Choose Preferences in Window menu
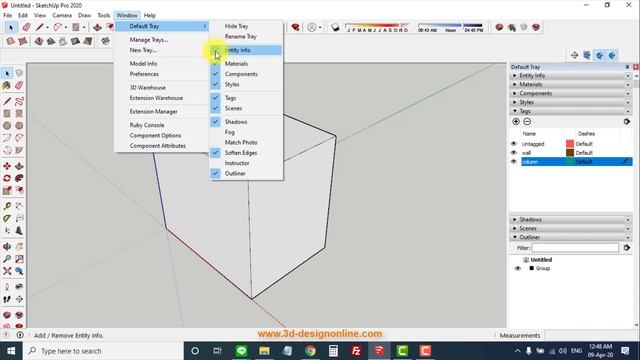Image resolution: width=640 pixels, height=360 pixels. point(144,74)
